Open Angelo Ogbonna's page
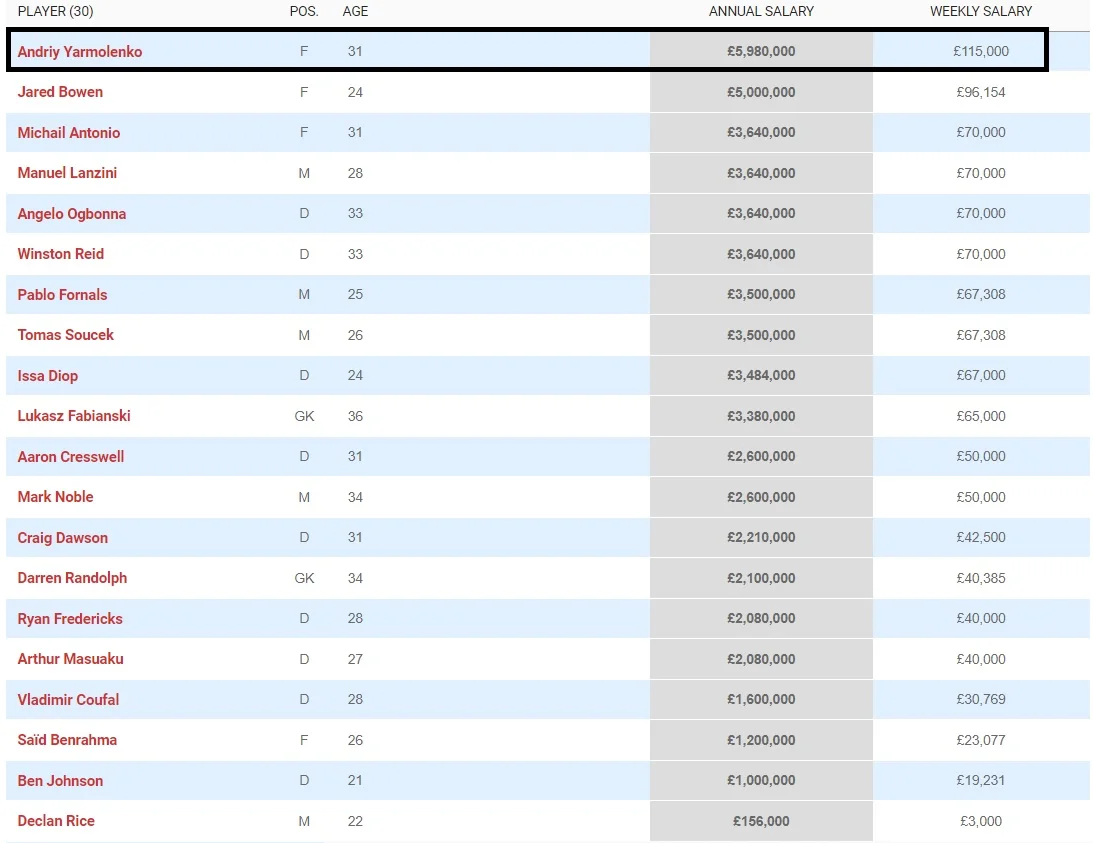This screenshot has height=843, width=1093. 72,214
